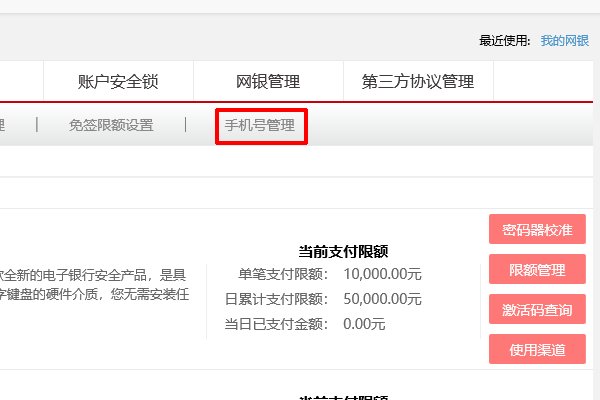Open 第三方协议管理 tab
The width and height of the screenshot is (600, 400).
click(418, 81)
